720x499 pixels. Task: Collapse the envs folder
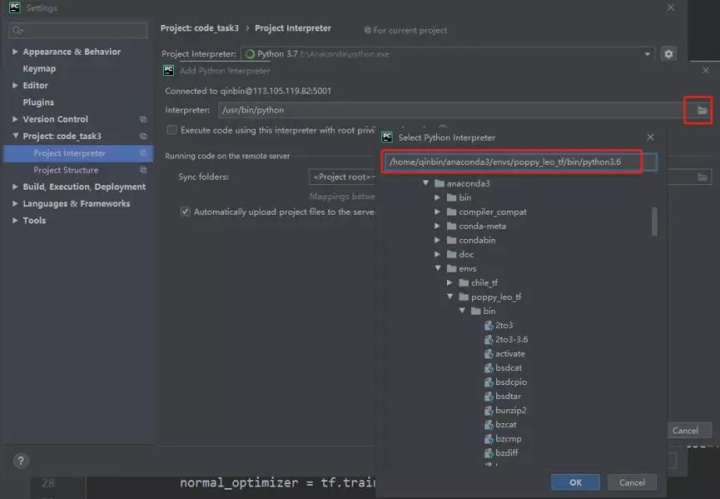[x=438, y=268]
